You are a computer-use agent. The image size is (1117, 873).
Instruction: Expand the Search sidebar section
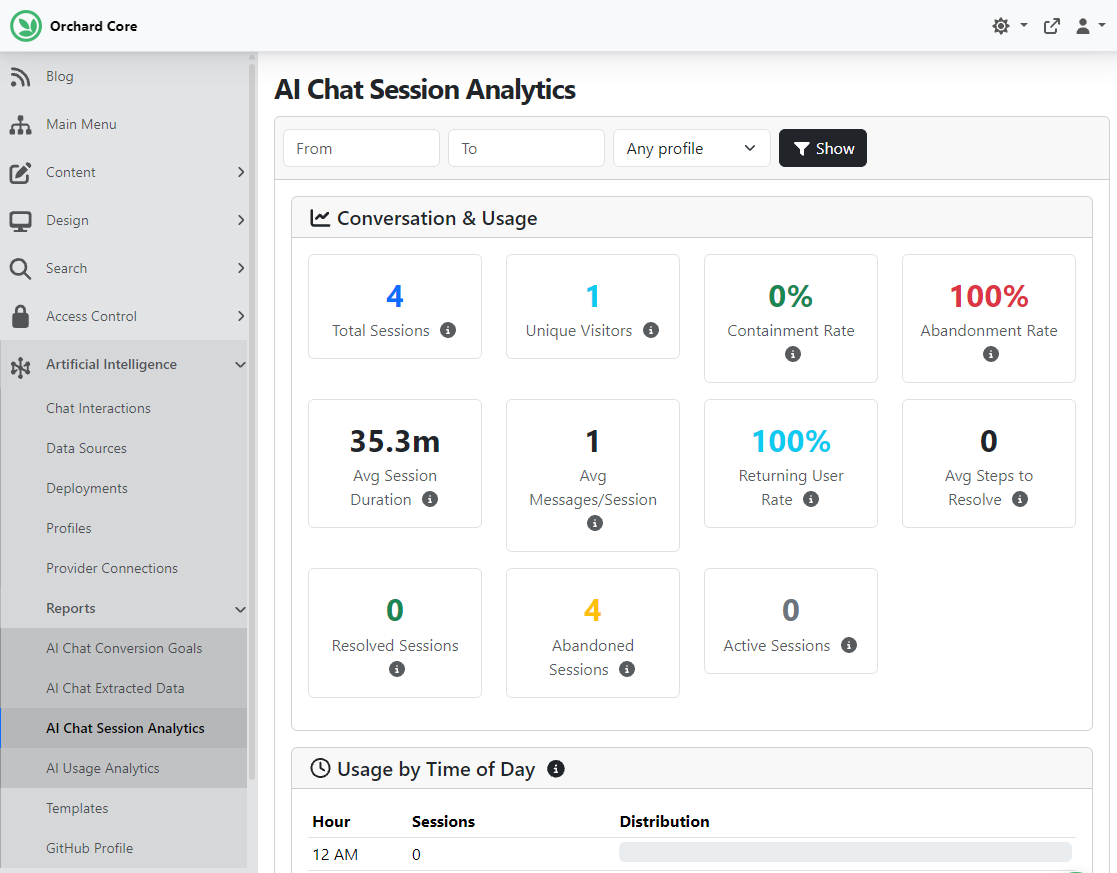[x=241, y=268]
